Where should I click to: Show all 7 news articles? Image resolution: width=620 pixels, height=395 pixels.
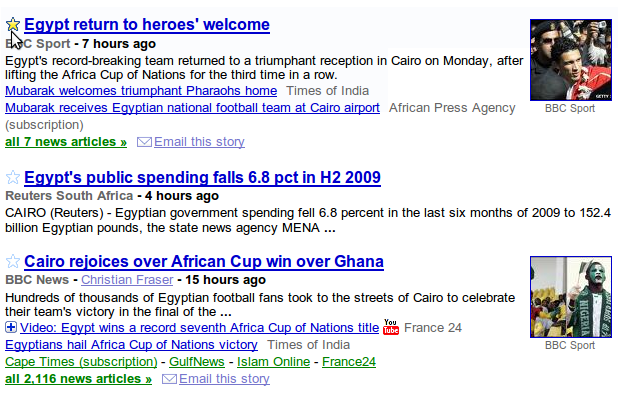(x=66, y=142)
